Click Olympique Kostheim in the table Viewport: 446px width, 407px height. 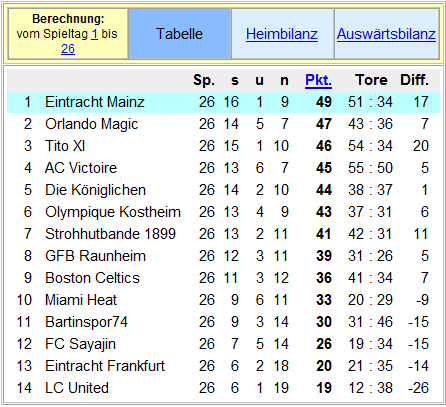point(113,212)
